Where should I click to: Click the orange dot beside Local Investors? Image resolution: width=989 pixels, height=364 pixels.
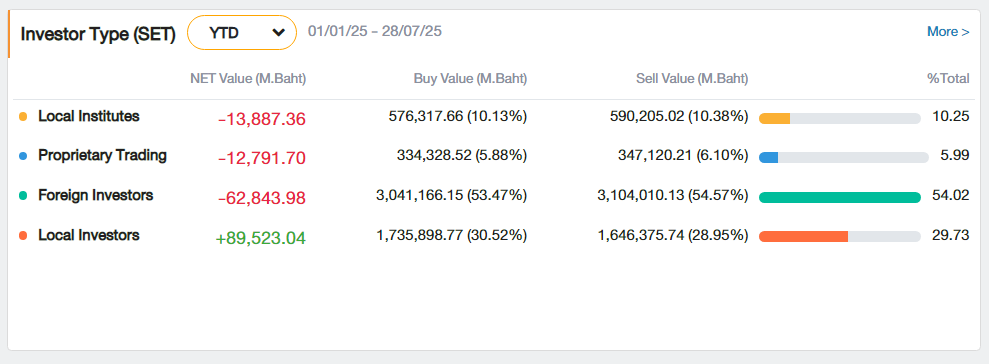pos(23,235)
